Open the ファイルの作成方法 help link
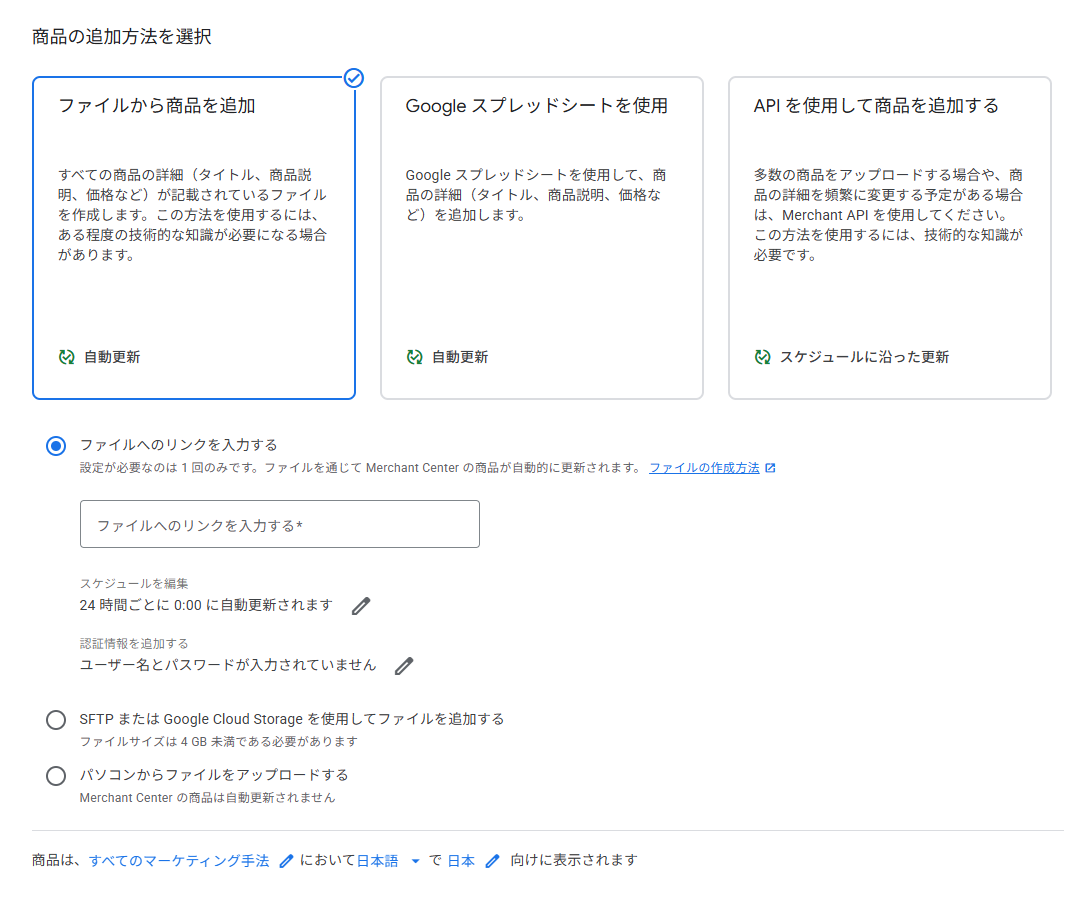The image size is (1082, 901). click(x=704, y=468)
